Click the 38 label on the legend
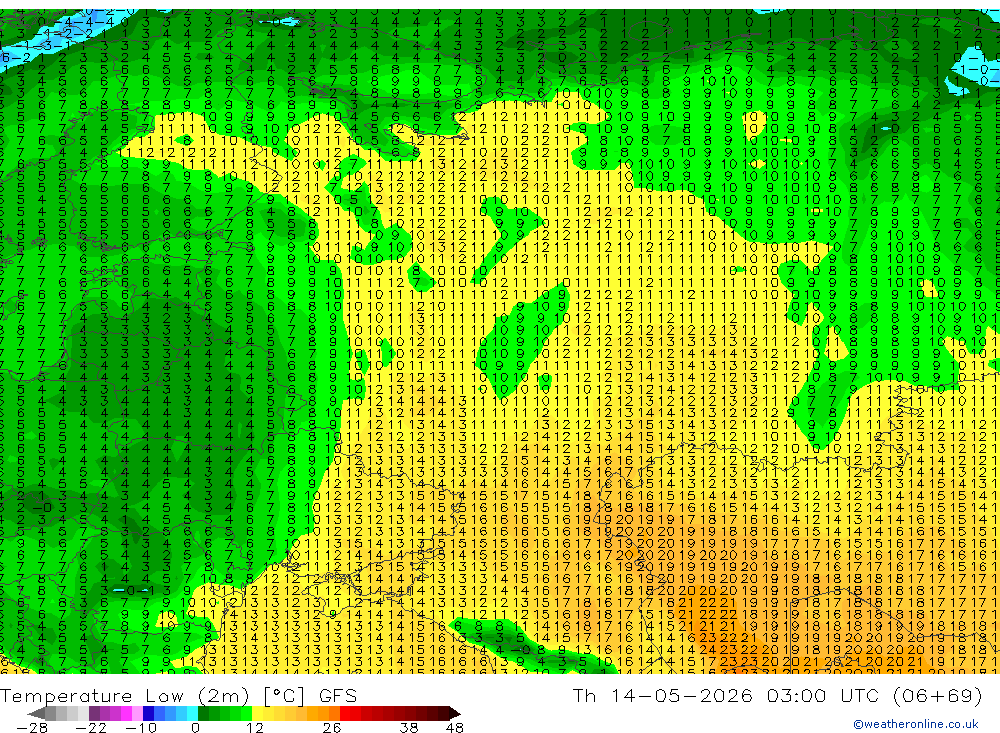1000x733 pixels. tap(409, 728)
